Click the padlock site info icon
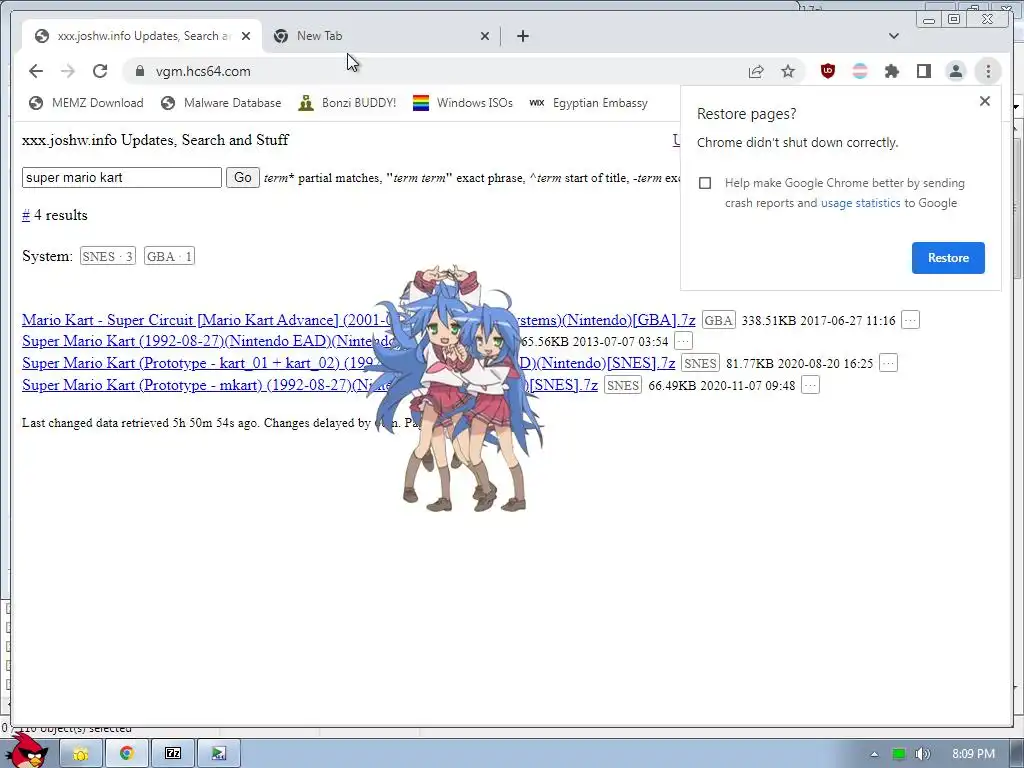 click(140, 71)
